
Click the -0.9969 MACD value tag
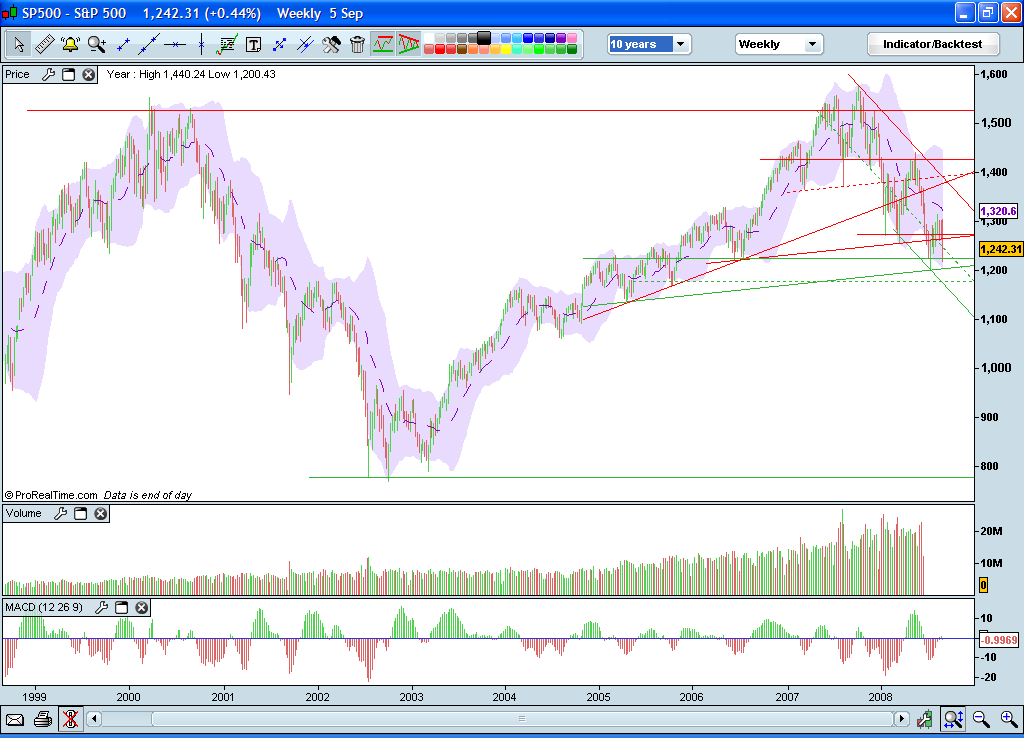(x=999, y=640)
